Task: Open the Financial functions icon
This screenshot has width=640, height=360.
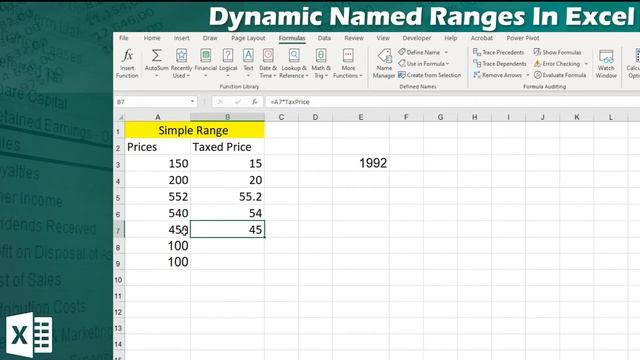Action: pos(206,56)
